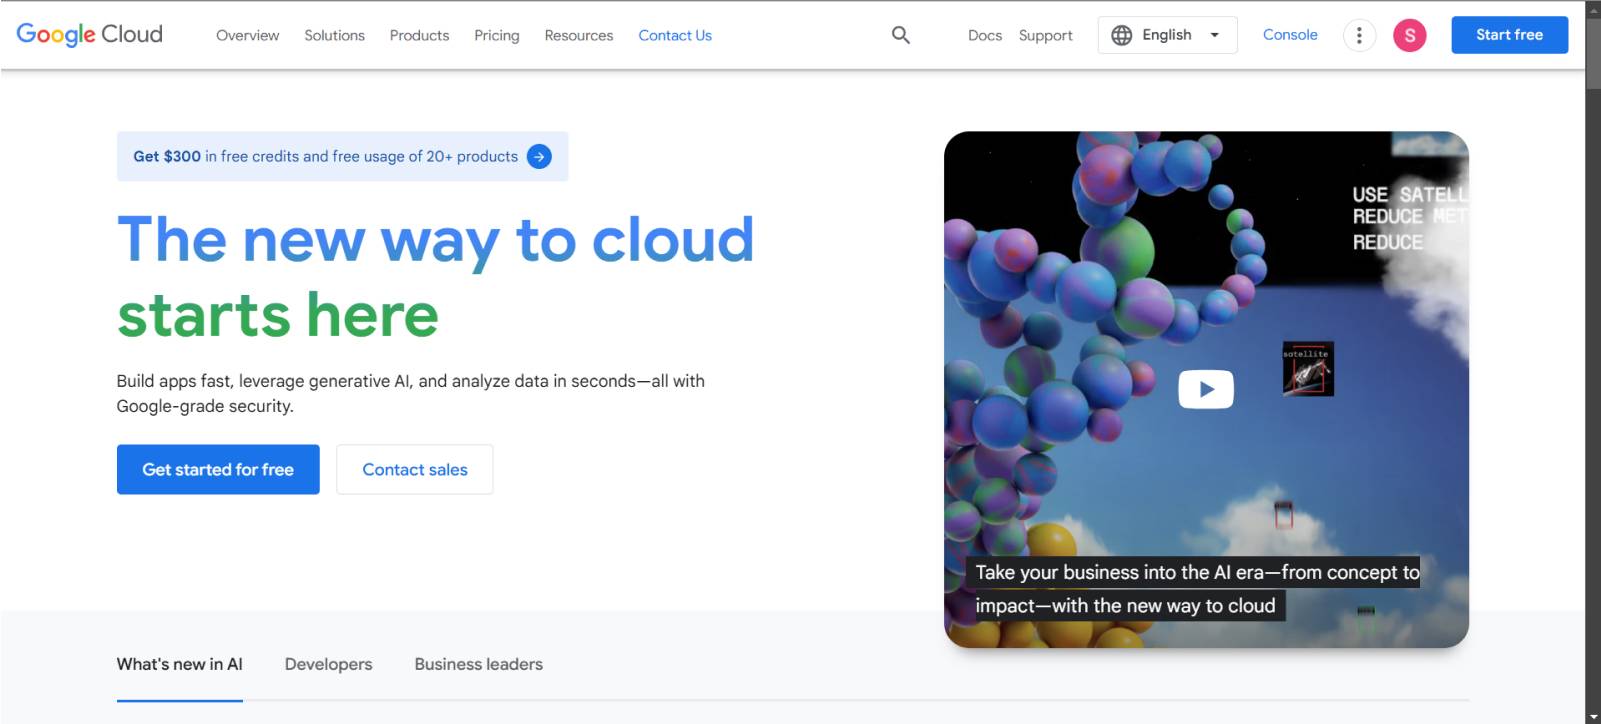Open the Pricing menu

point(496,35)
